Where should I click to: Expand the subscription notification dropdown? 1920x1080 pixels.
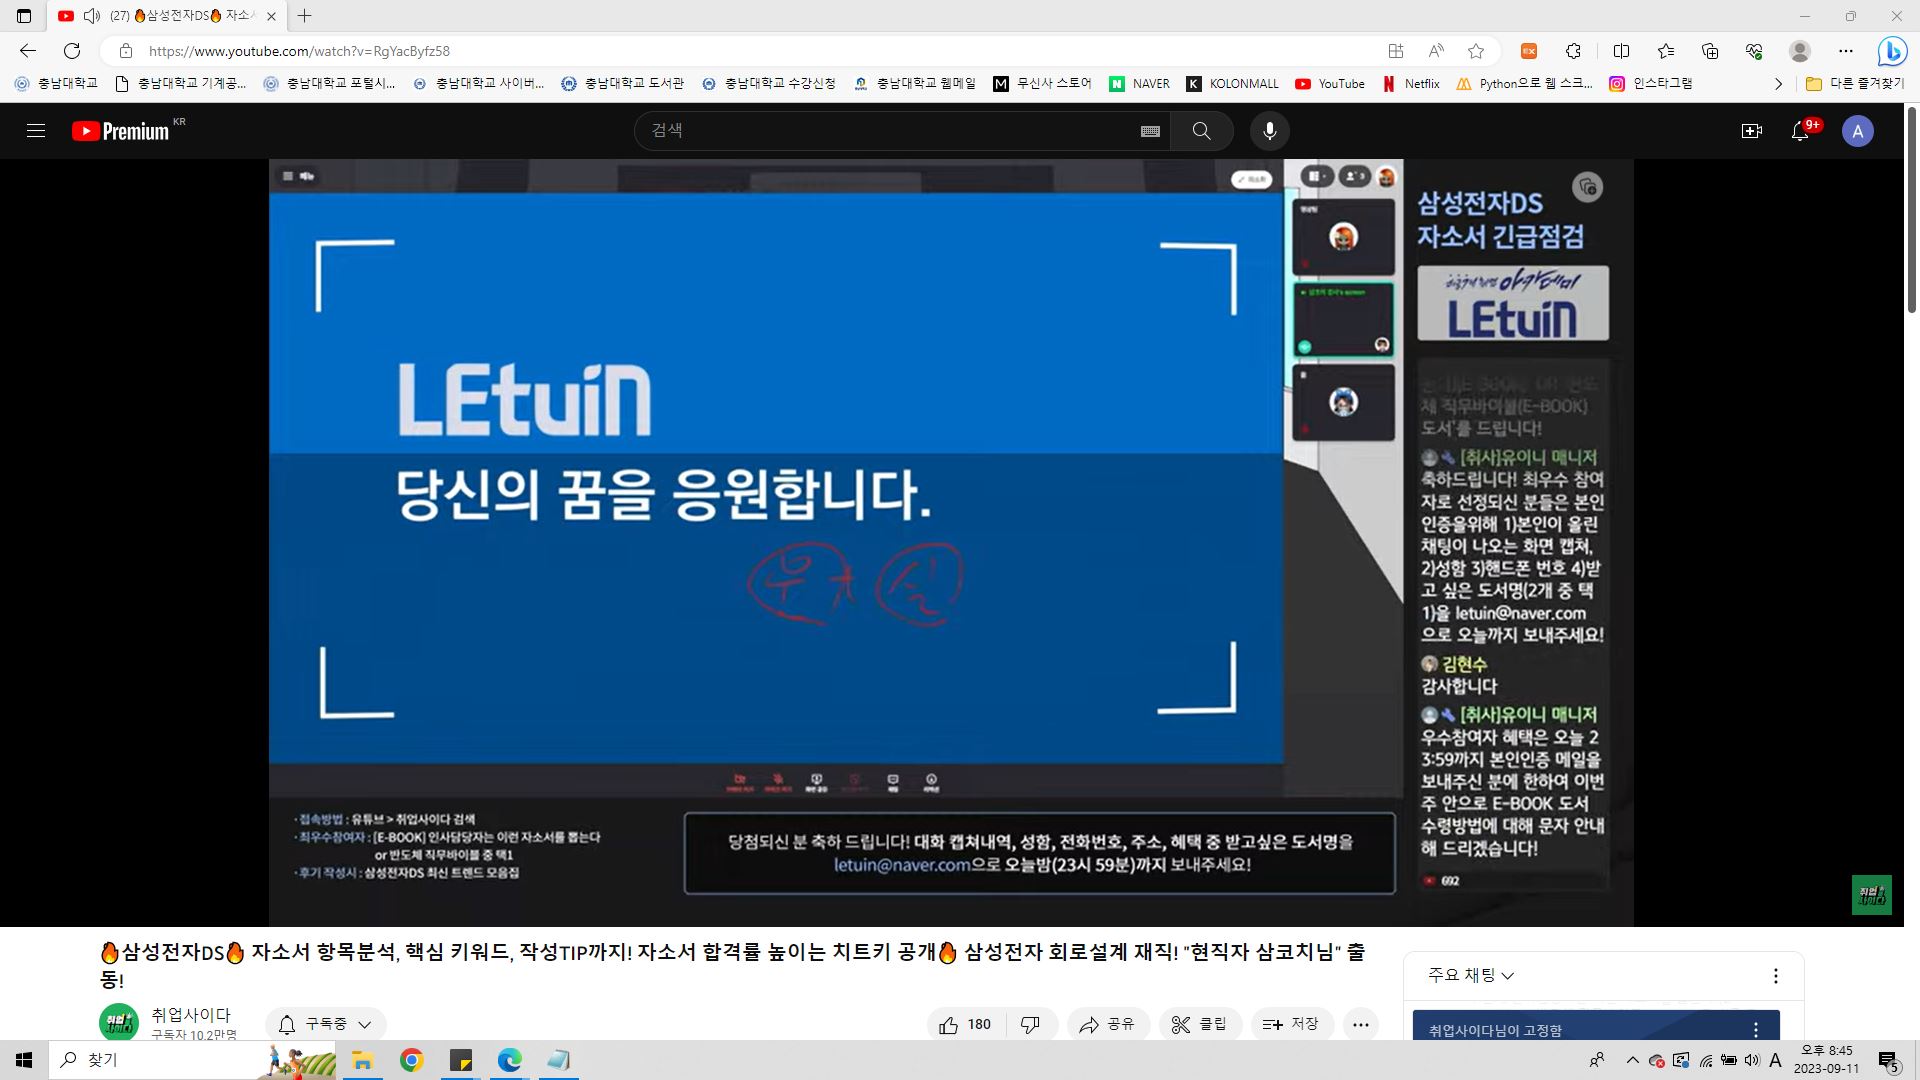[x=326, y=1024]
